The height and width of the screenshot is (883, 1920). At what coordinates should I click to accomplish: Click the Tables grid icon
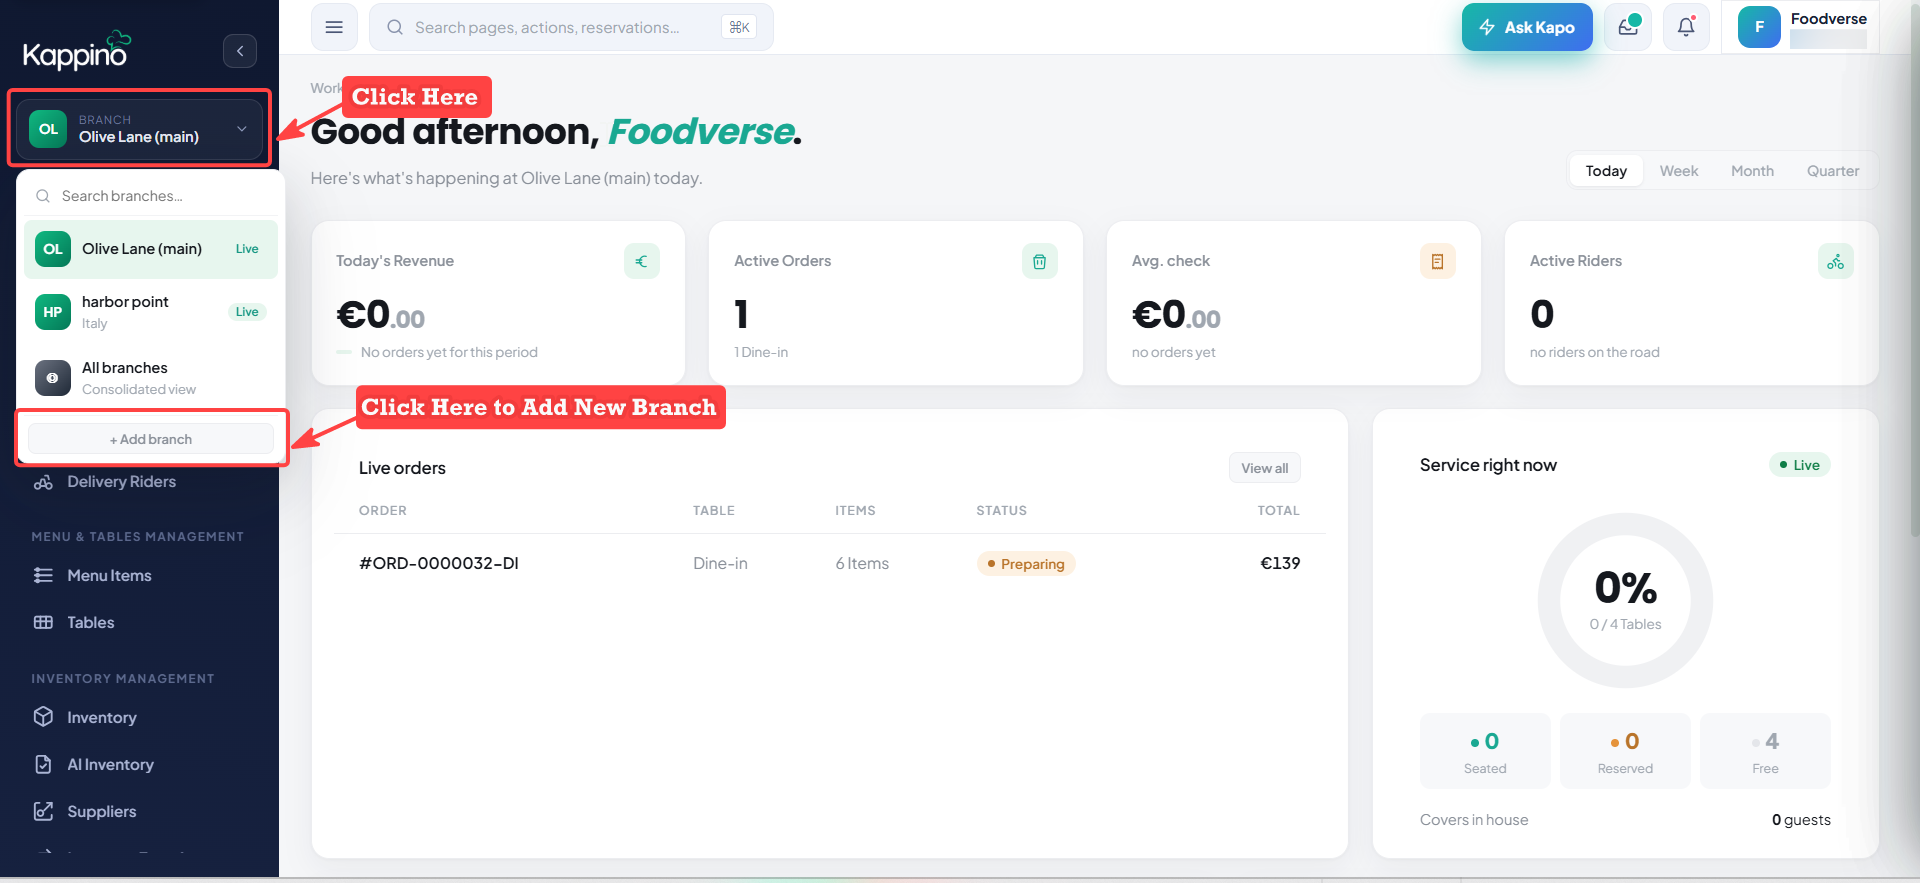pyautogui.click(x=43, y=623)
